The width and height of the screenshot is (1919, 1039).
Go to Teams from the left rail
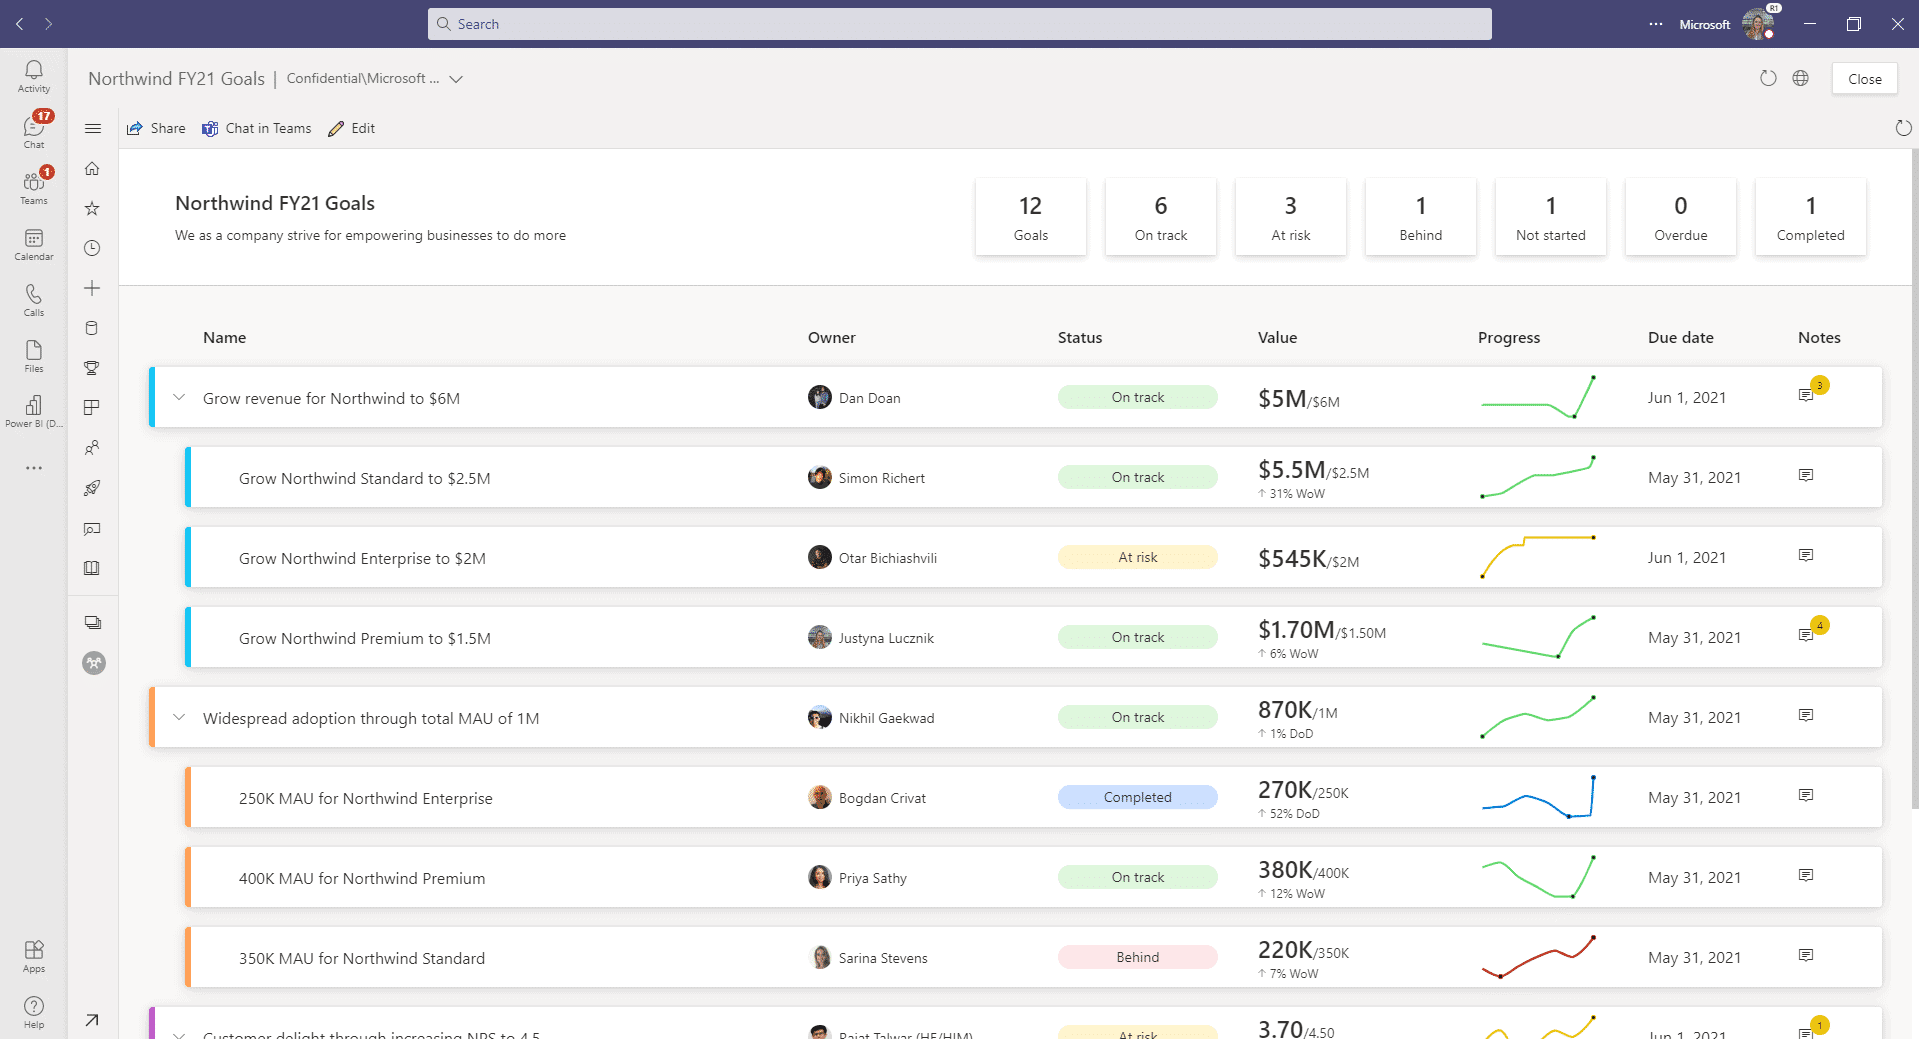33,184
